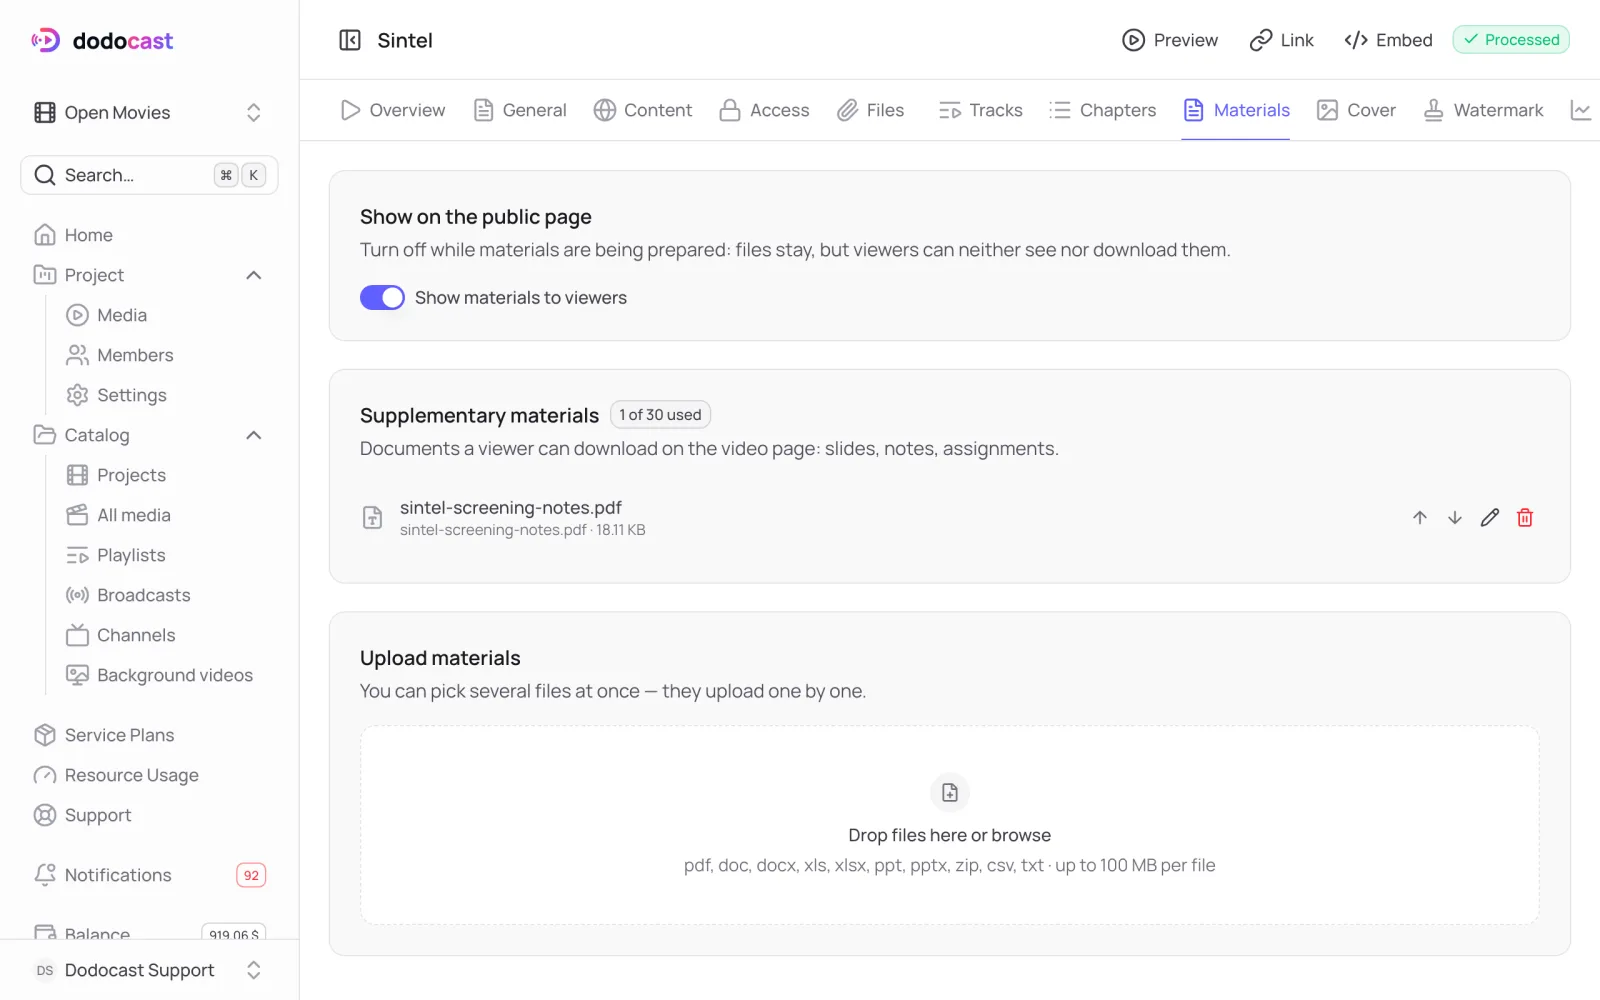
Task: Open the Files tab
Action: [871, 110]
